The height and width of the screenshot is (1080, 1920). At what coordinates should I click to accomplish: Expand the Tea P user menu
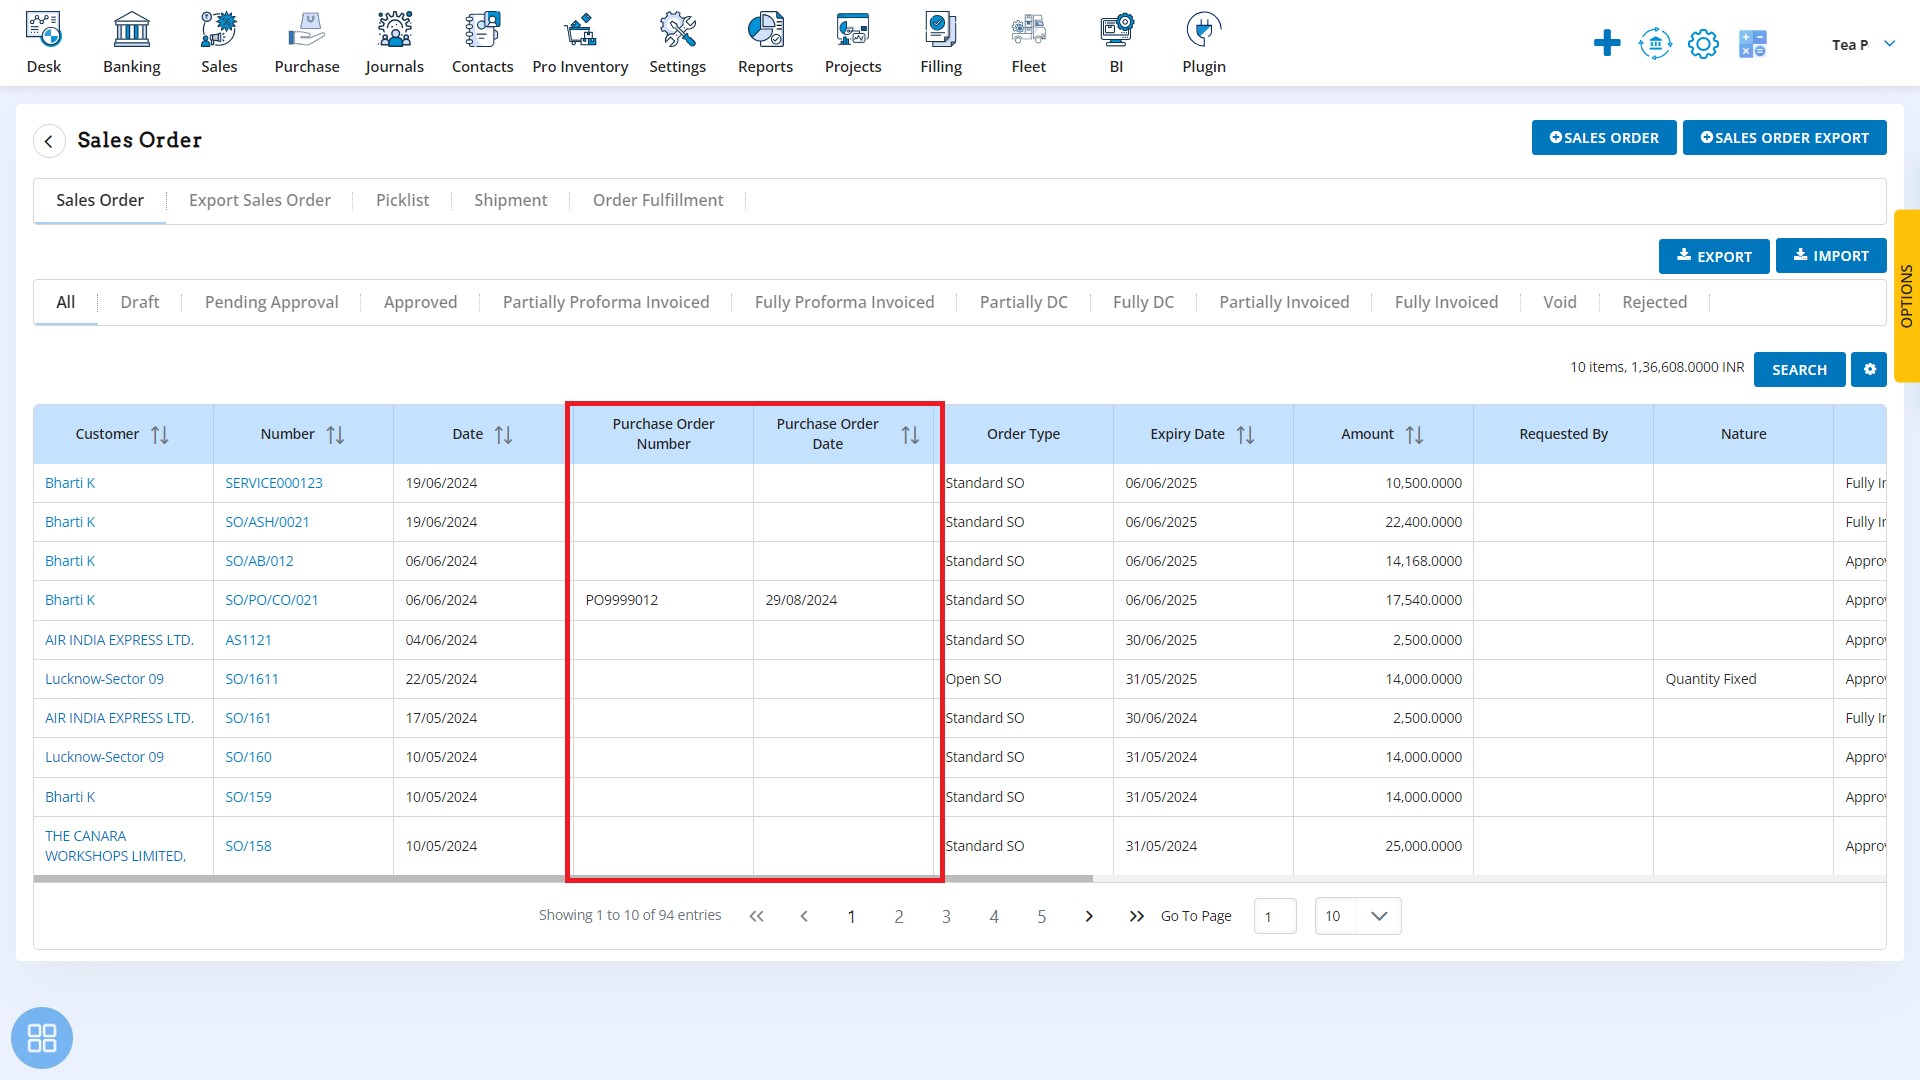coord(1863,44)
